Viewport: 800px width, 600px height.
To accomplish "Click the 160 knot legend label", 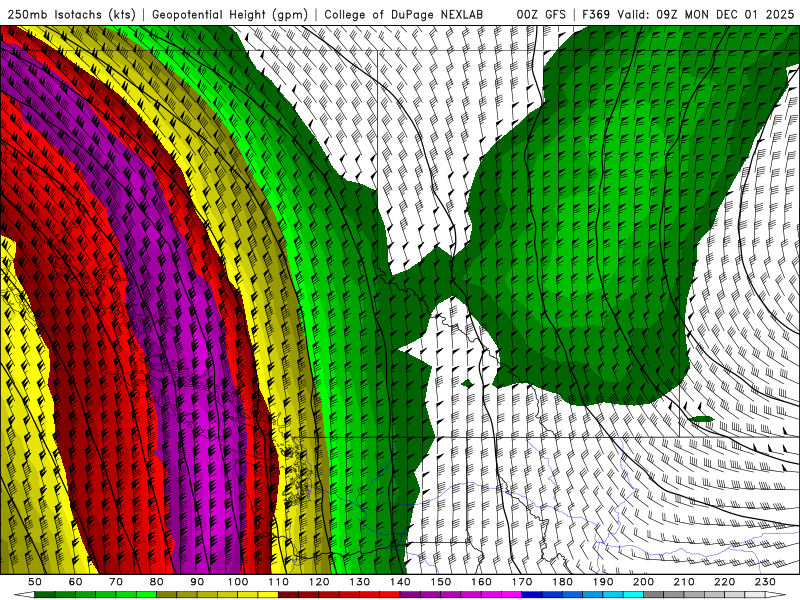I will tap(481, 582).
